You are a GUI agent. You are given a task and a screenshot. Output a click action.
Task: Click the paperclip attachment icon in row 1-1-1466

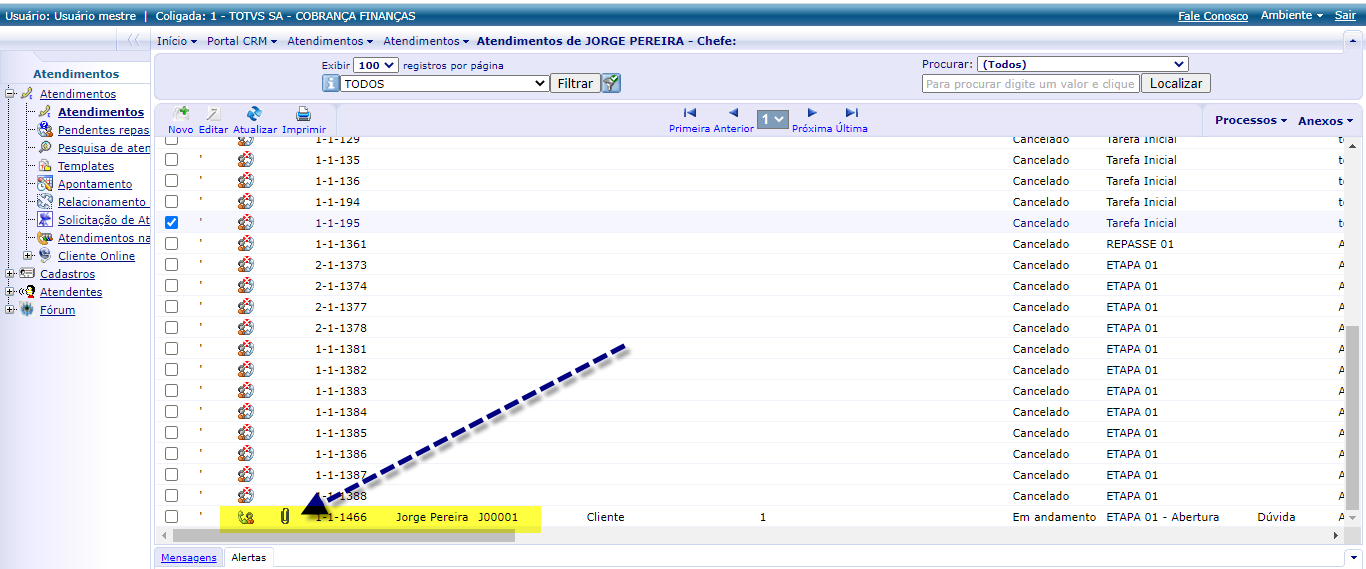tap(285, 517)
